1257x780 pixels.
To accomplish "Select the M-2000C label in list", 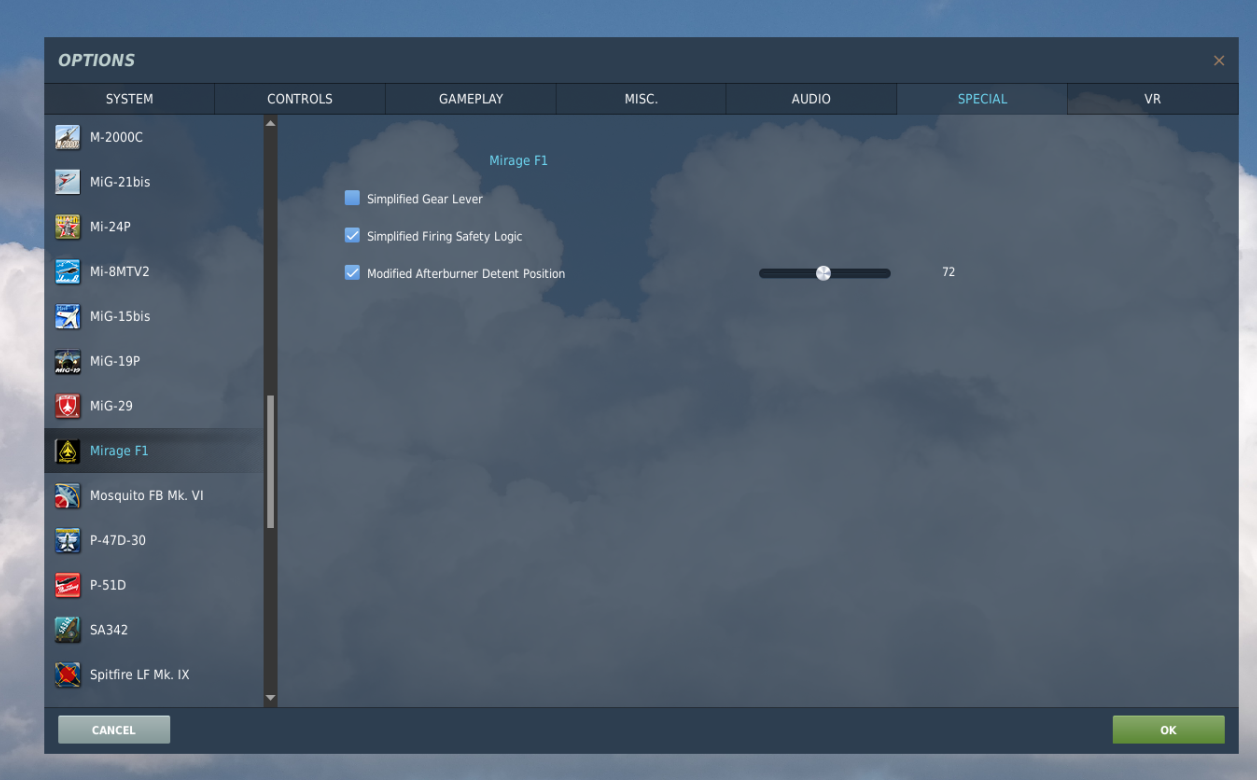I will click(116, 137).
